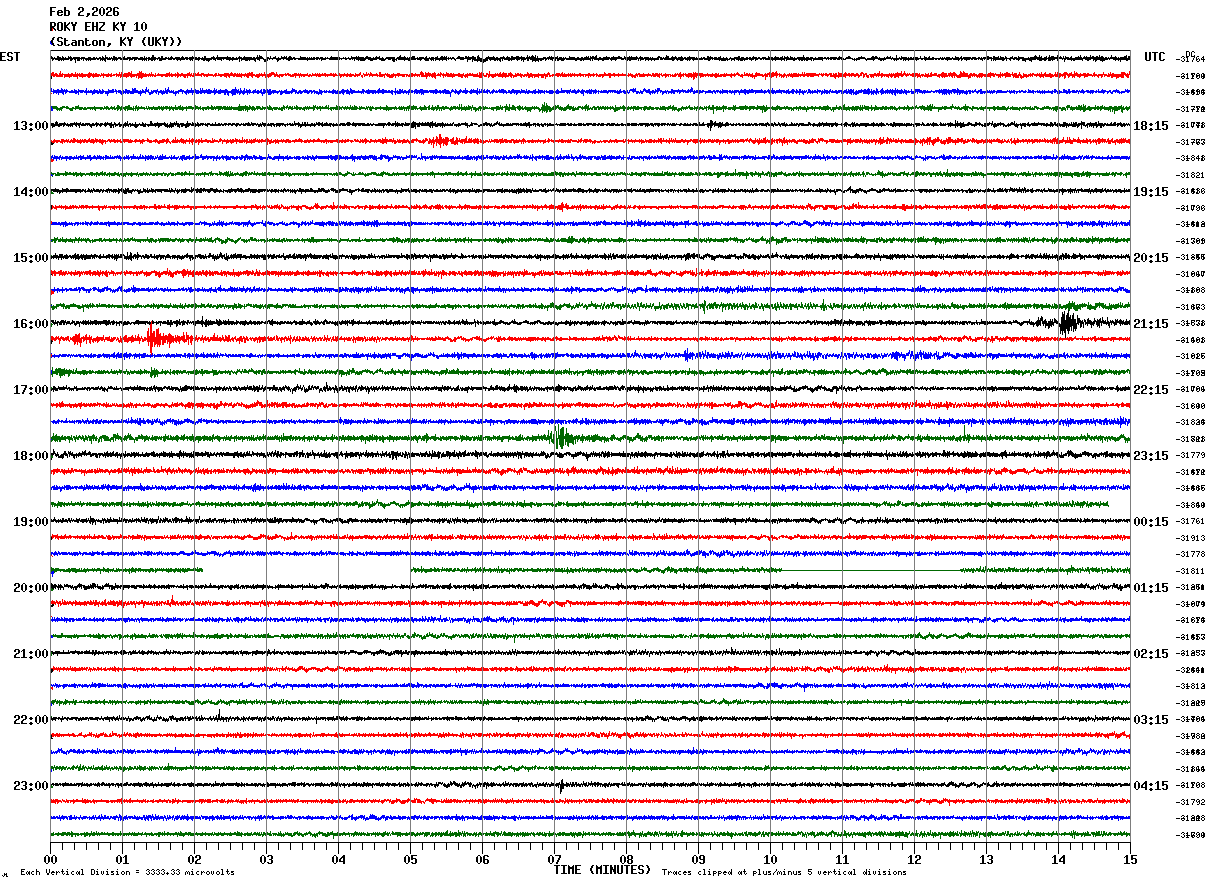Click minute tick label '05' on time axis
The height and width of the screenshot is (886, 1210).
410,860
